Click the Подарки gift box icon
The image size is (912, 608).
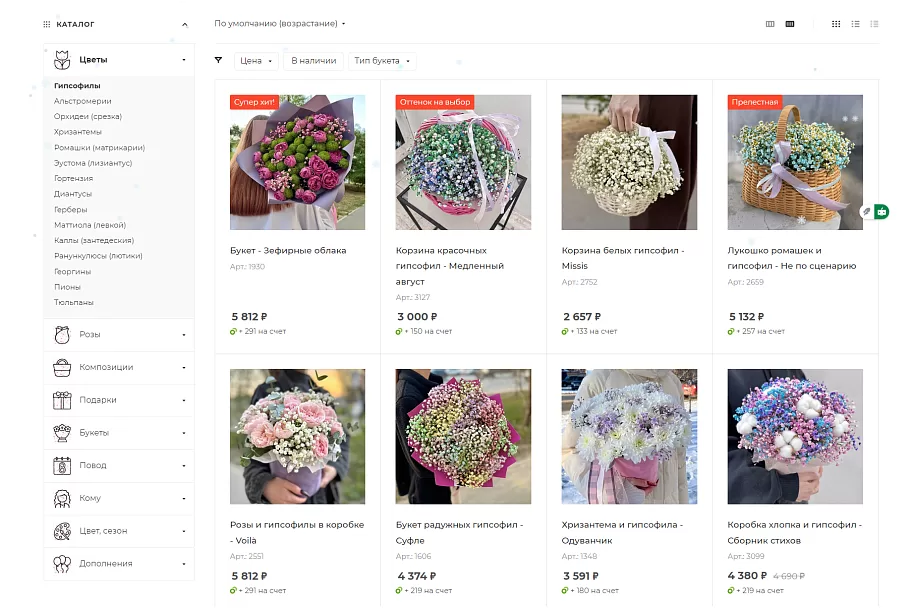coord(62,400)
